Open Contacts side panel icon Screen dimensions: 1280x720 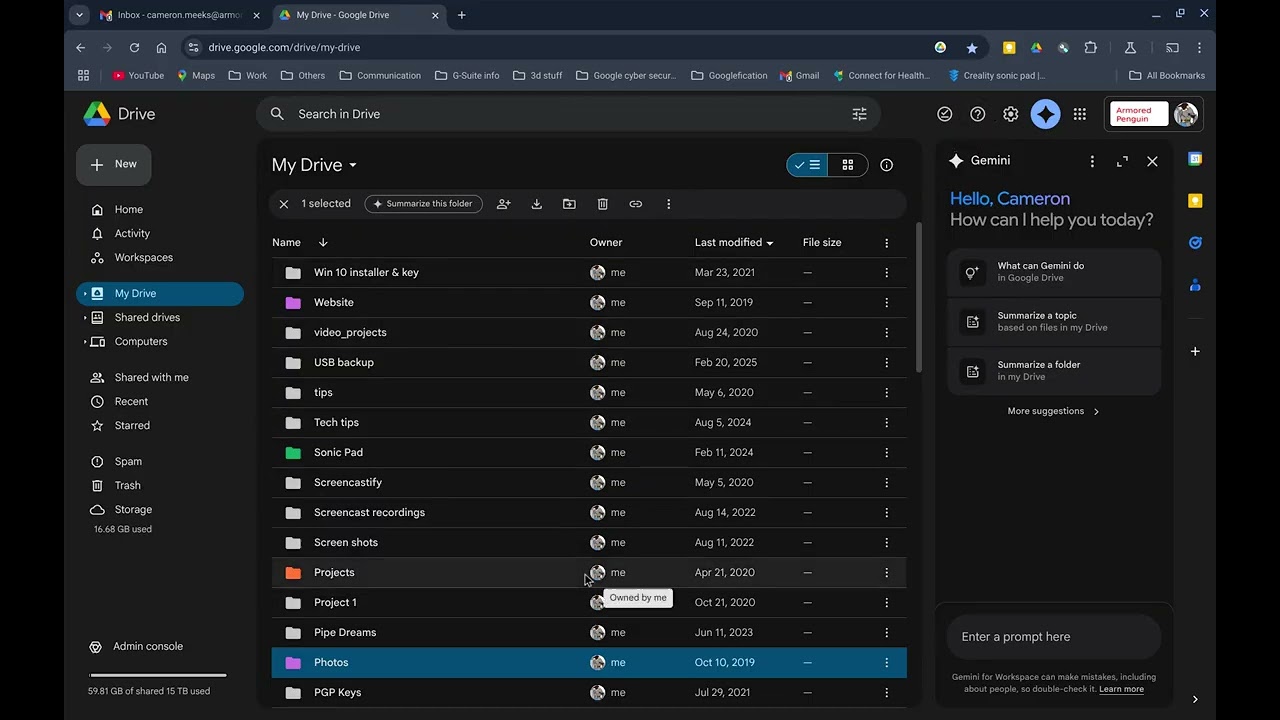coord(1195,285)
